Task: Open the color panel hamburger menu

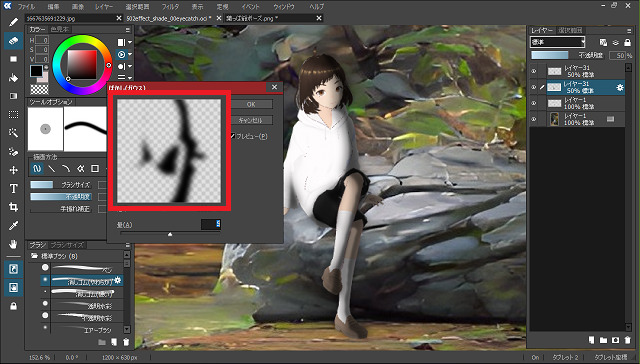Action: point(127,30)
